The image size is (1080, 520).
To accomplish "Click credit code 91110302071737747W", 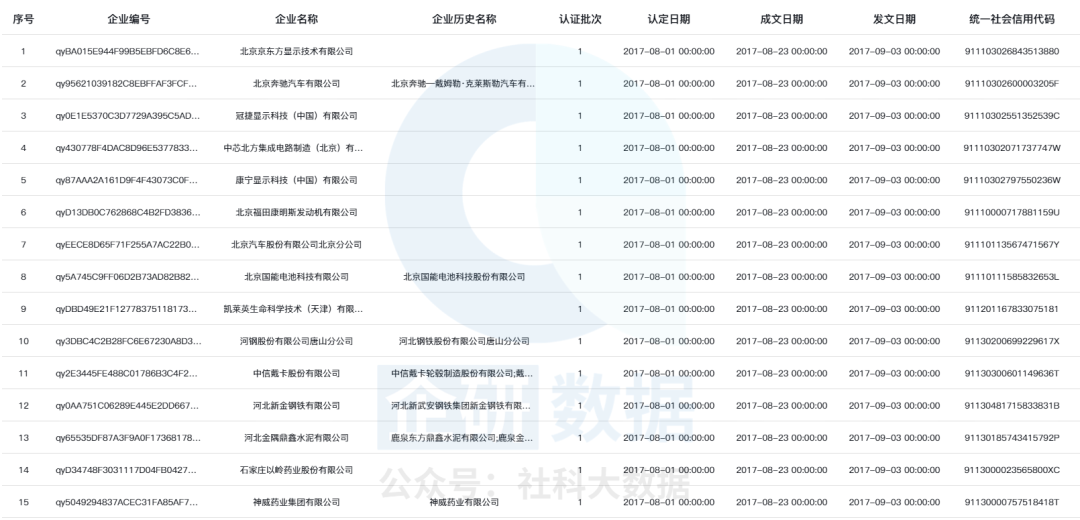I will click(x=1011, y=148).
